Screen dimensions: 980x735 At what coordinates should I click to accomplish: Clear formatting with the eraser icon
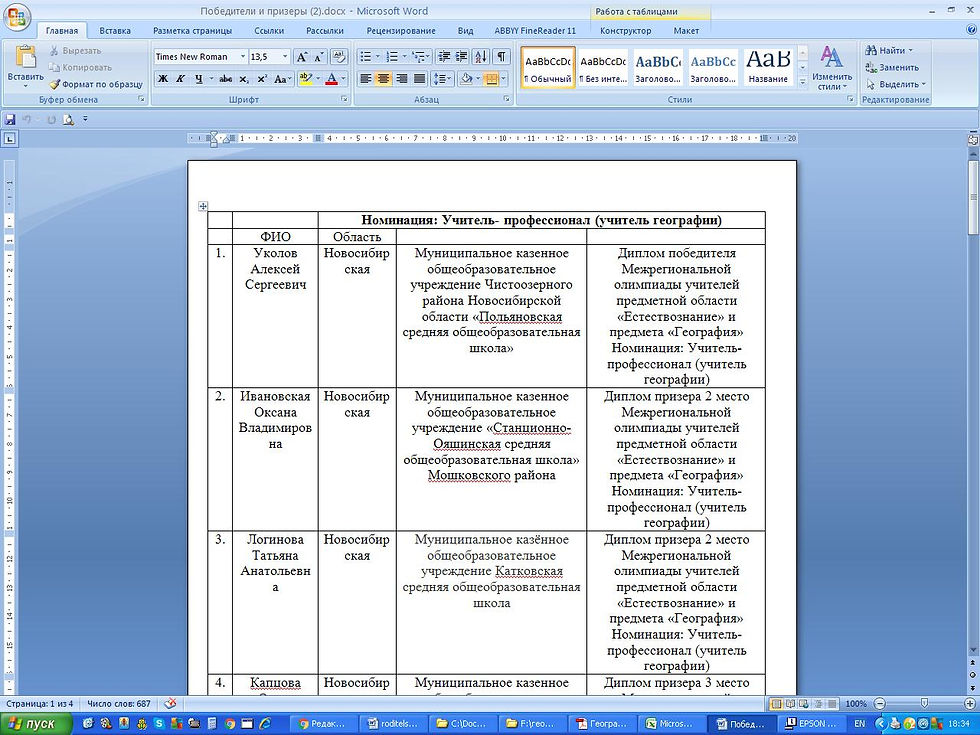coord(339,57)
